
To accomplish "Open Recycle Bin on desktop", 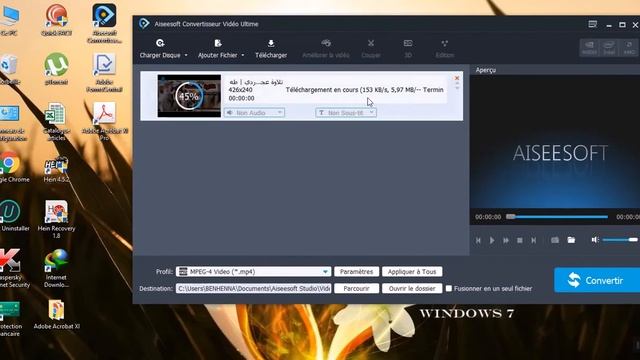I will (x=9, y=69).
